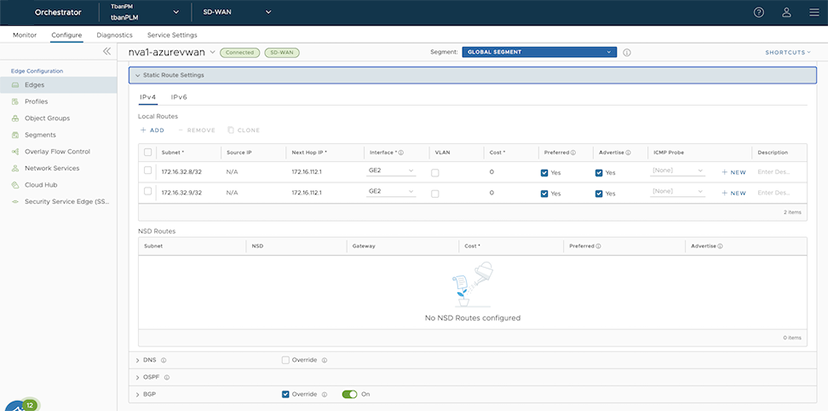Viewport: 828px width, 411px height.
Task: Go to the Diagnostics tab
Action: pos(114,35)
